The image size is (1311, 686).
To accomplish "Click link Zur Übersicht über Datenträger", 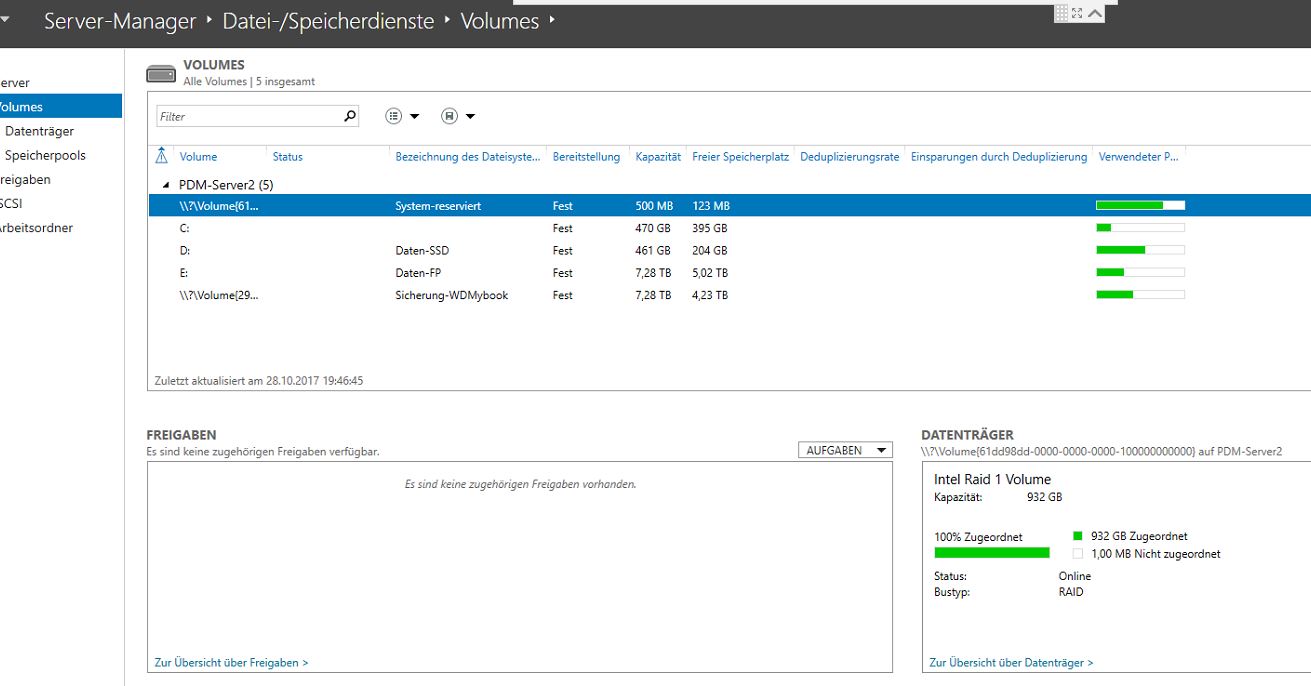I will click(1011, 662).
